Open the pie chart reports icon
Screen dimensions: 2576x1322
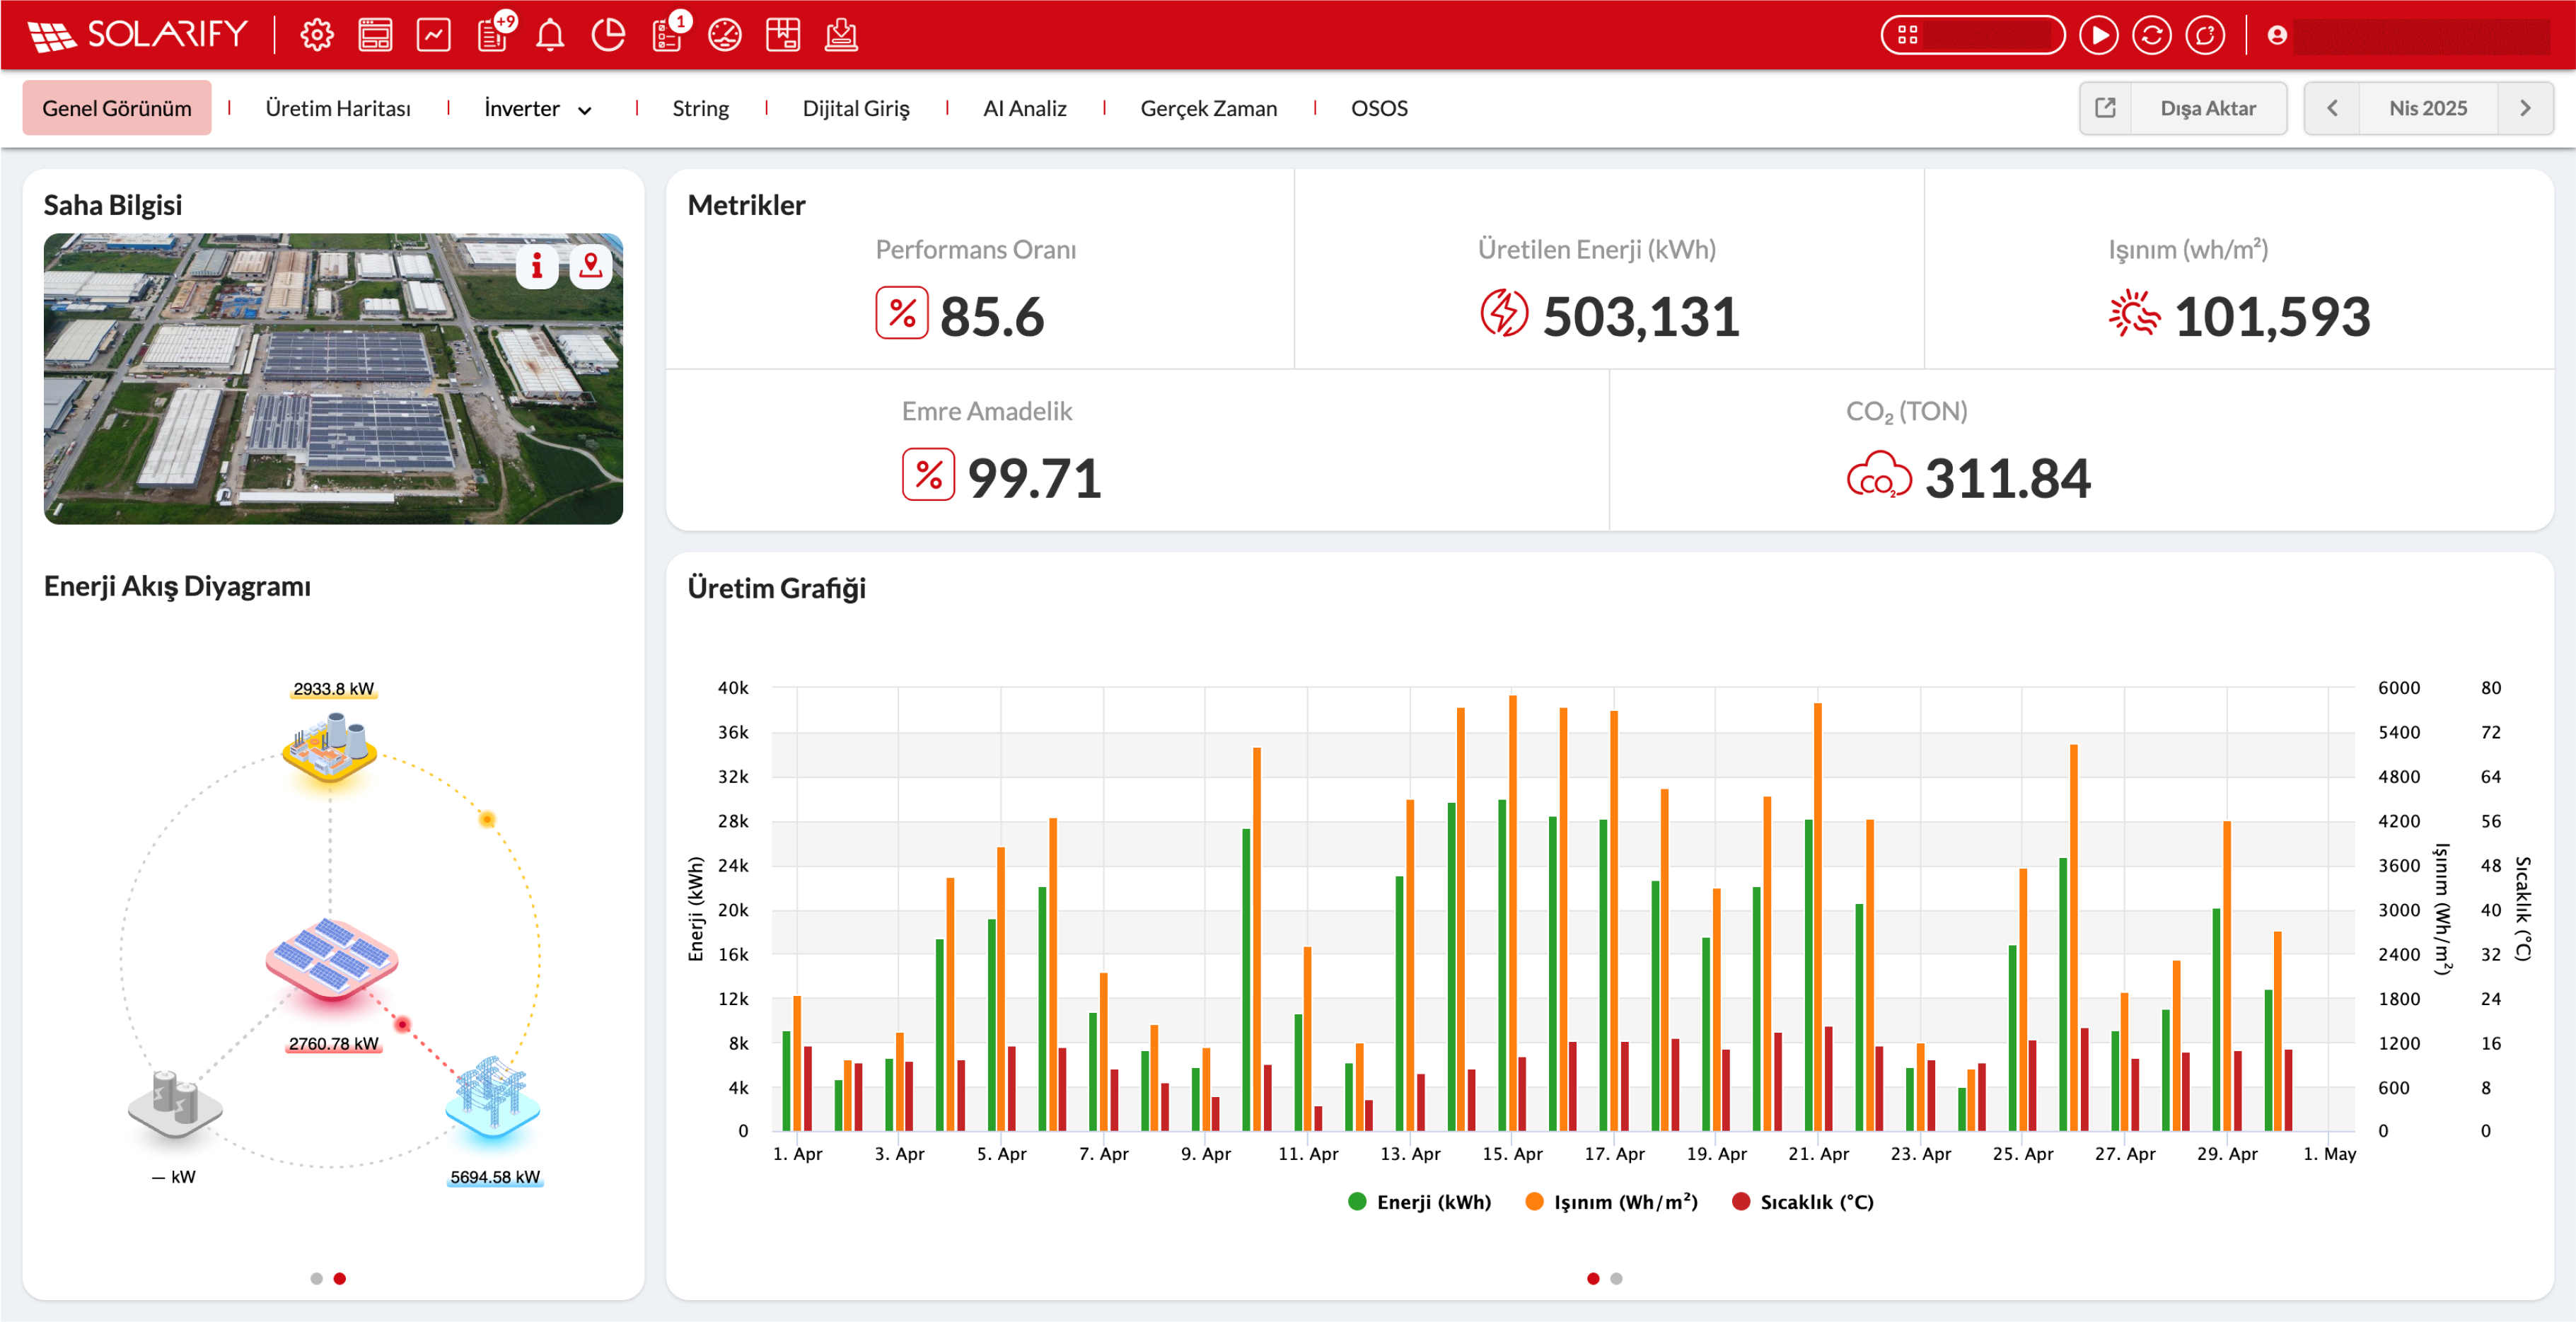click(x=607, y=35)
